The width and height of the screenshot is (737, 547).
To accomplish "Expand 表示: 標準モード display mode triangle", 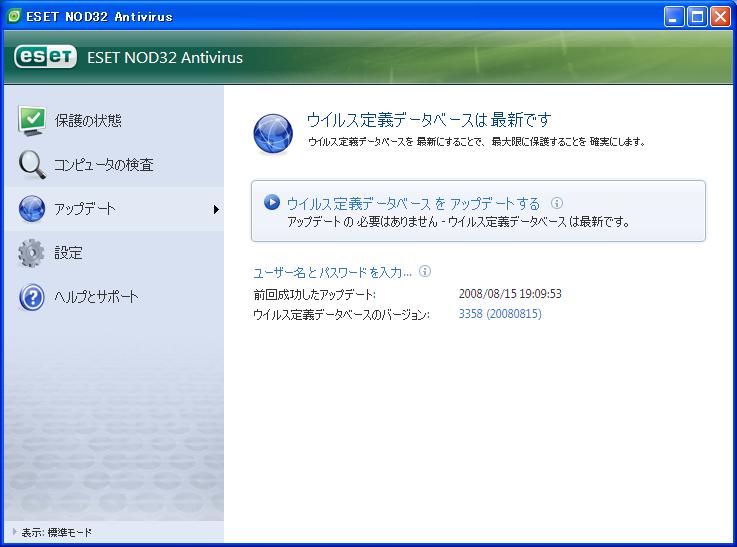I will 15,532.
